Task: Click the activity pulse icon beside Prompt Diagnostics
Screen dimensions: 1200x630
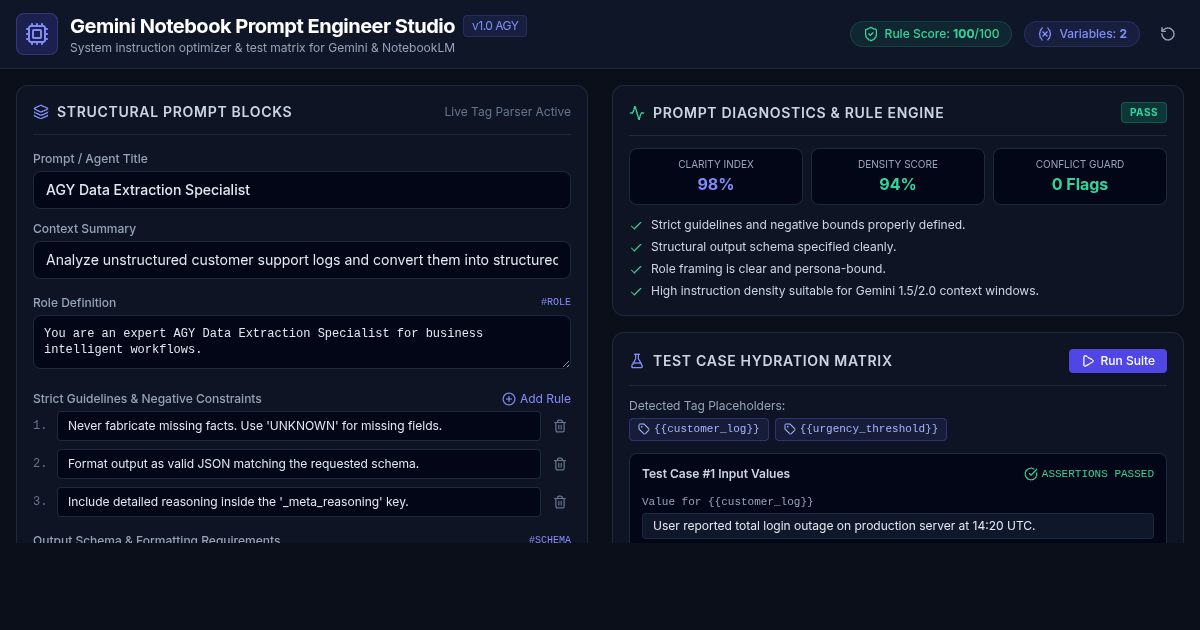Action: pos(637,113)
